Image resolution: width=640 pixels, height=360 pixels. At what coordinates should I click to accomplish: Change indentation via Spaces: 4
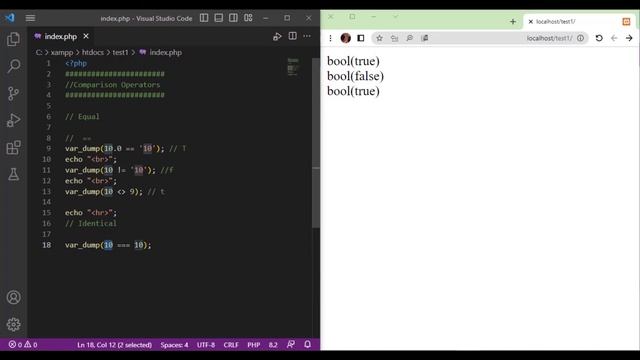pyautogui.click(x=174, y=345)
